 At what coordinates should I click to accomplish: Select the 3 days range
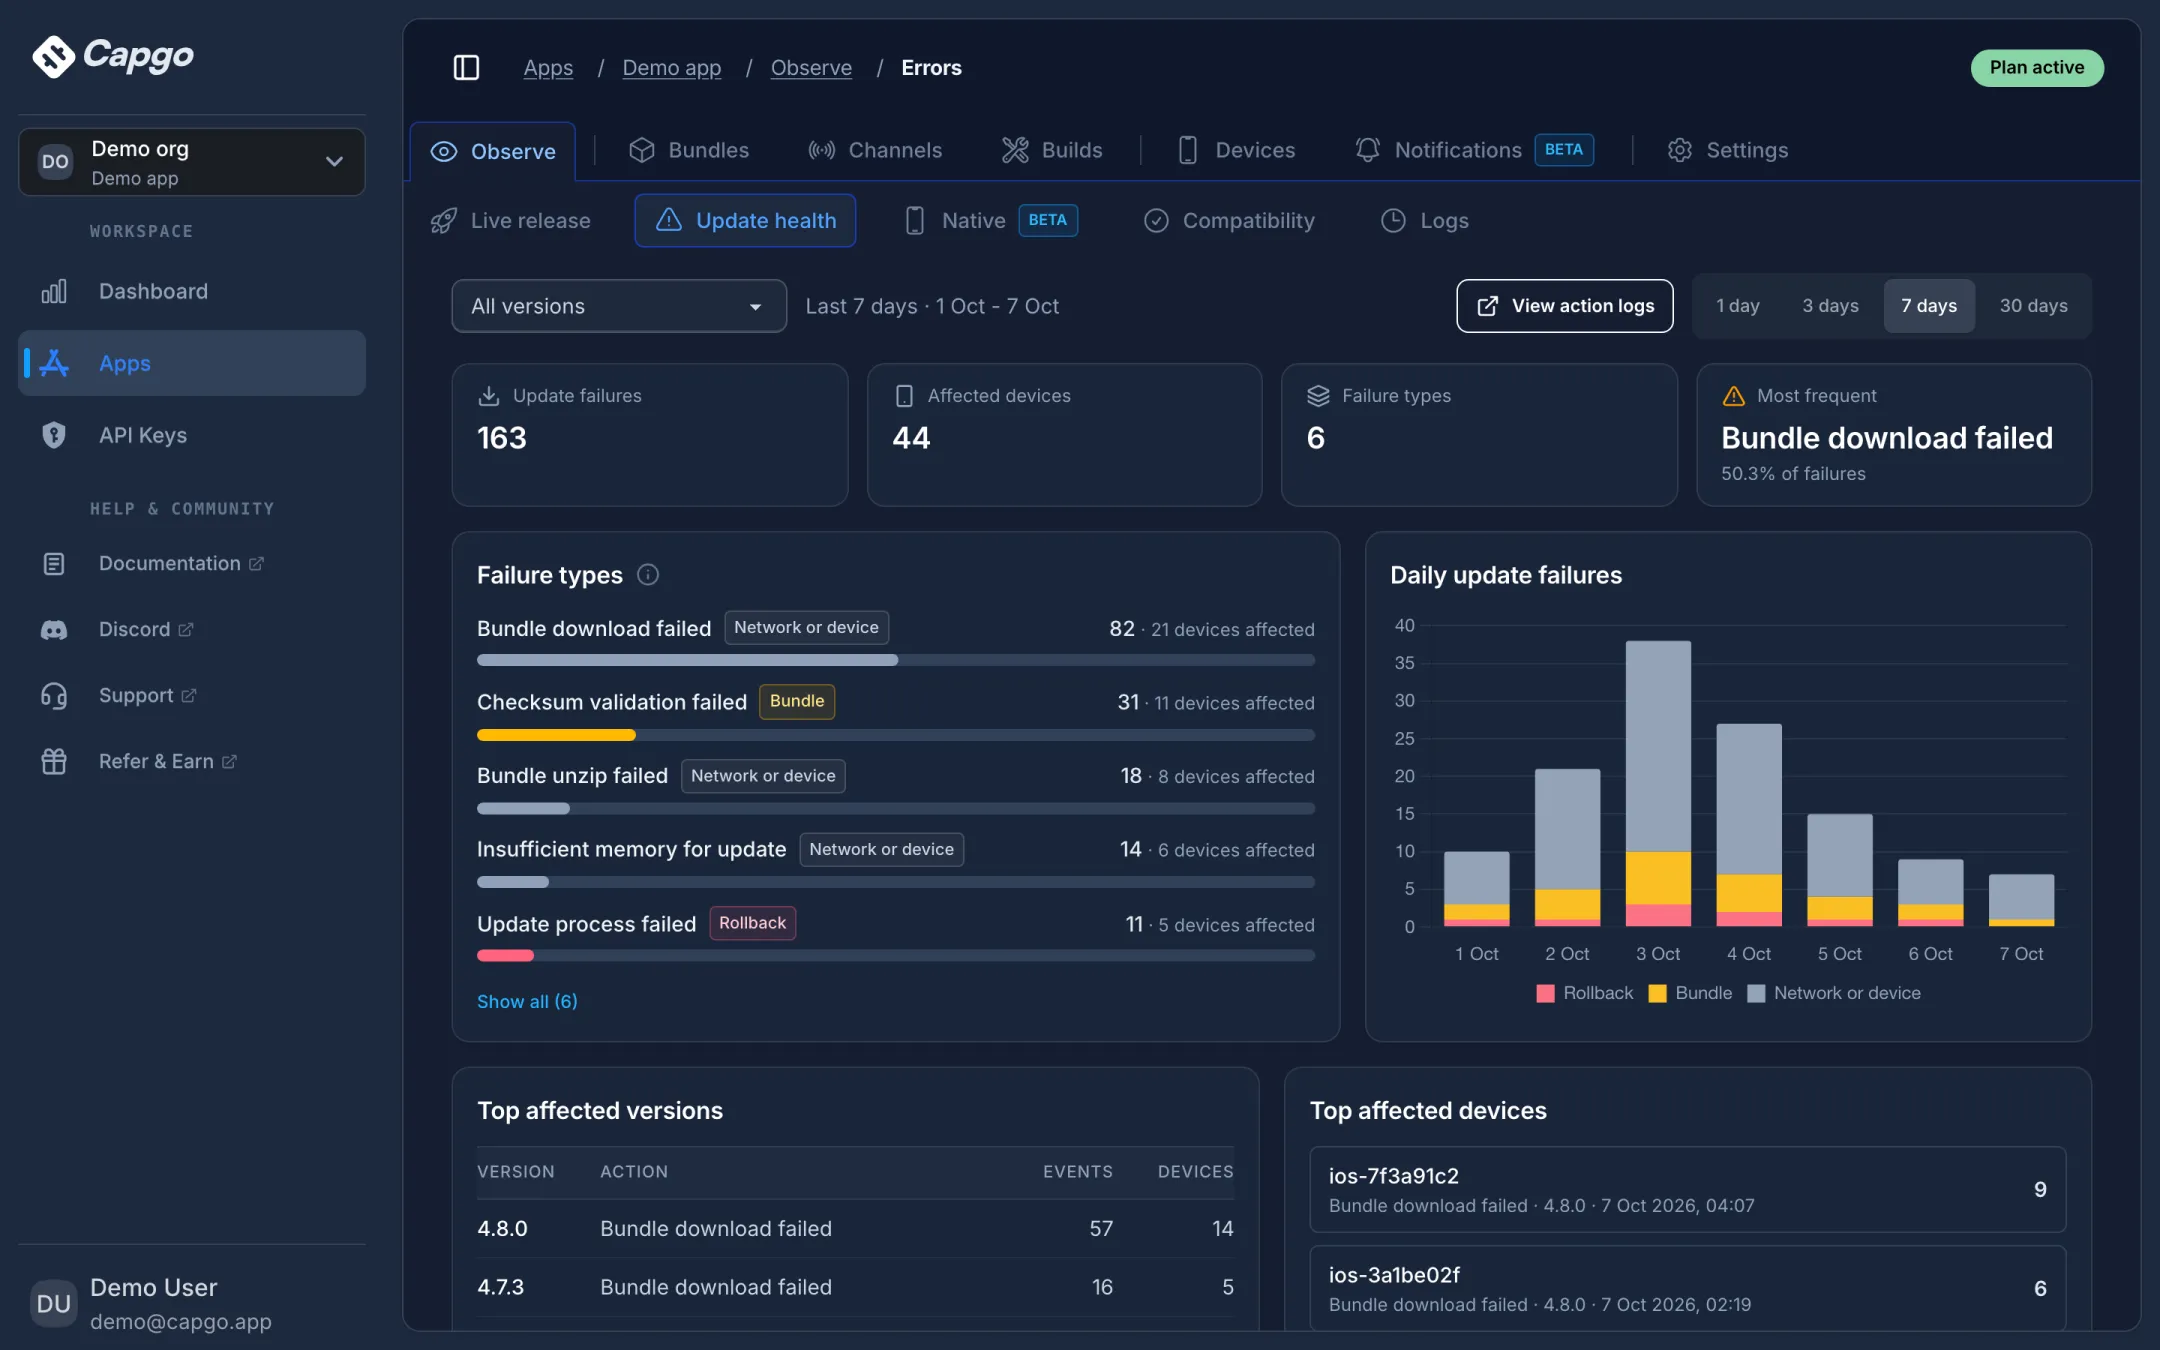click(x=1830, y=306)
